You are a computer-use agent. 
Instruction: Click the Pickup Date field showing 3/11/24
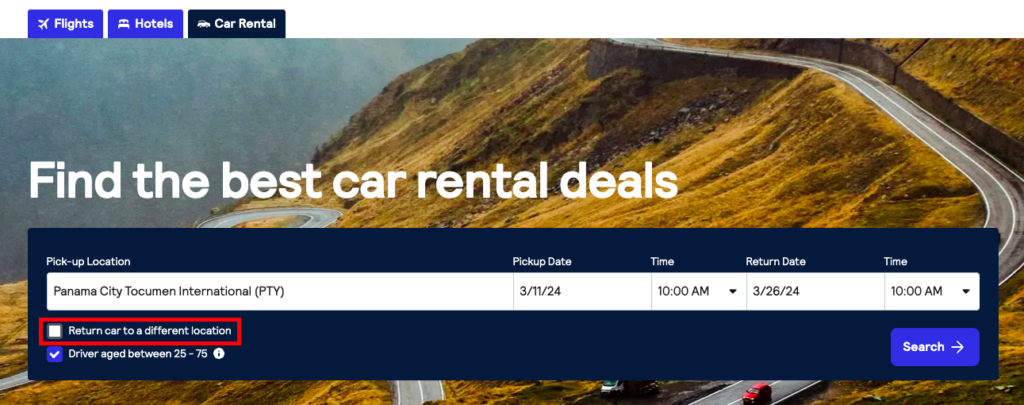[x=578, y=292]
